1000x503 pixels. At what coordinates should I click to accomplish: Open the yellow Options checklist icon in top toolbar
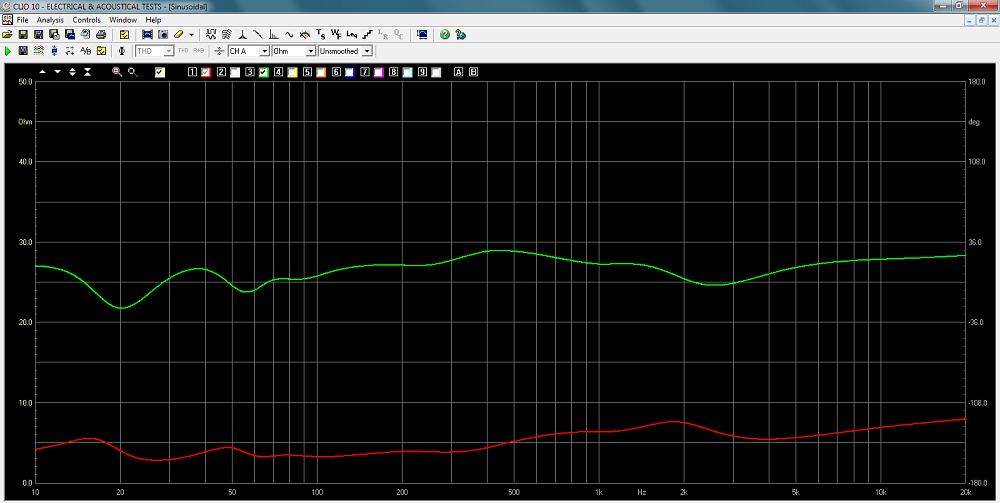pyautogui.click(x=124, y=34)
